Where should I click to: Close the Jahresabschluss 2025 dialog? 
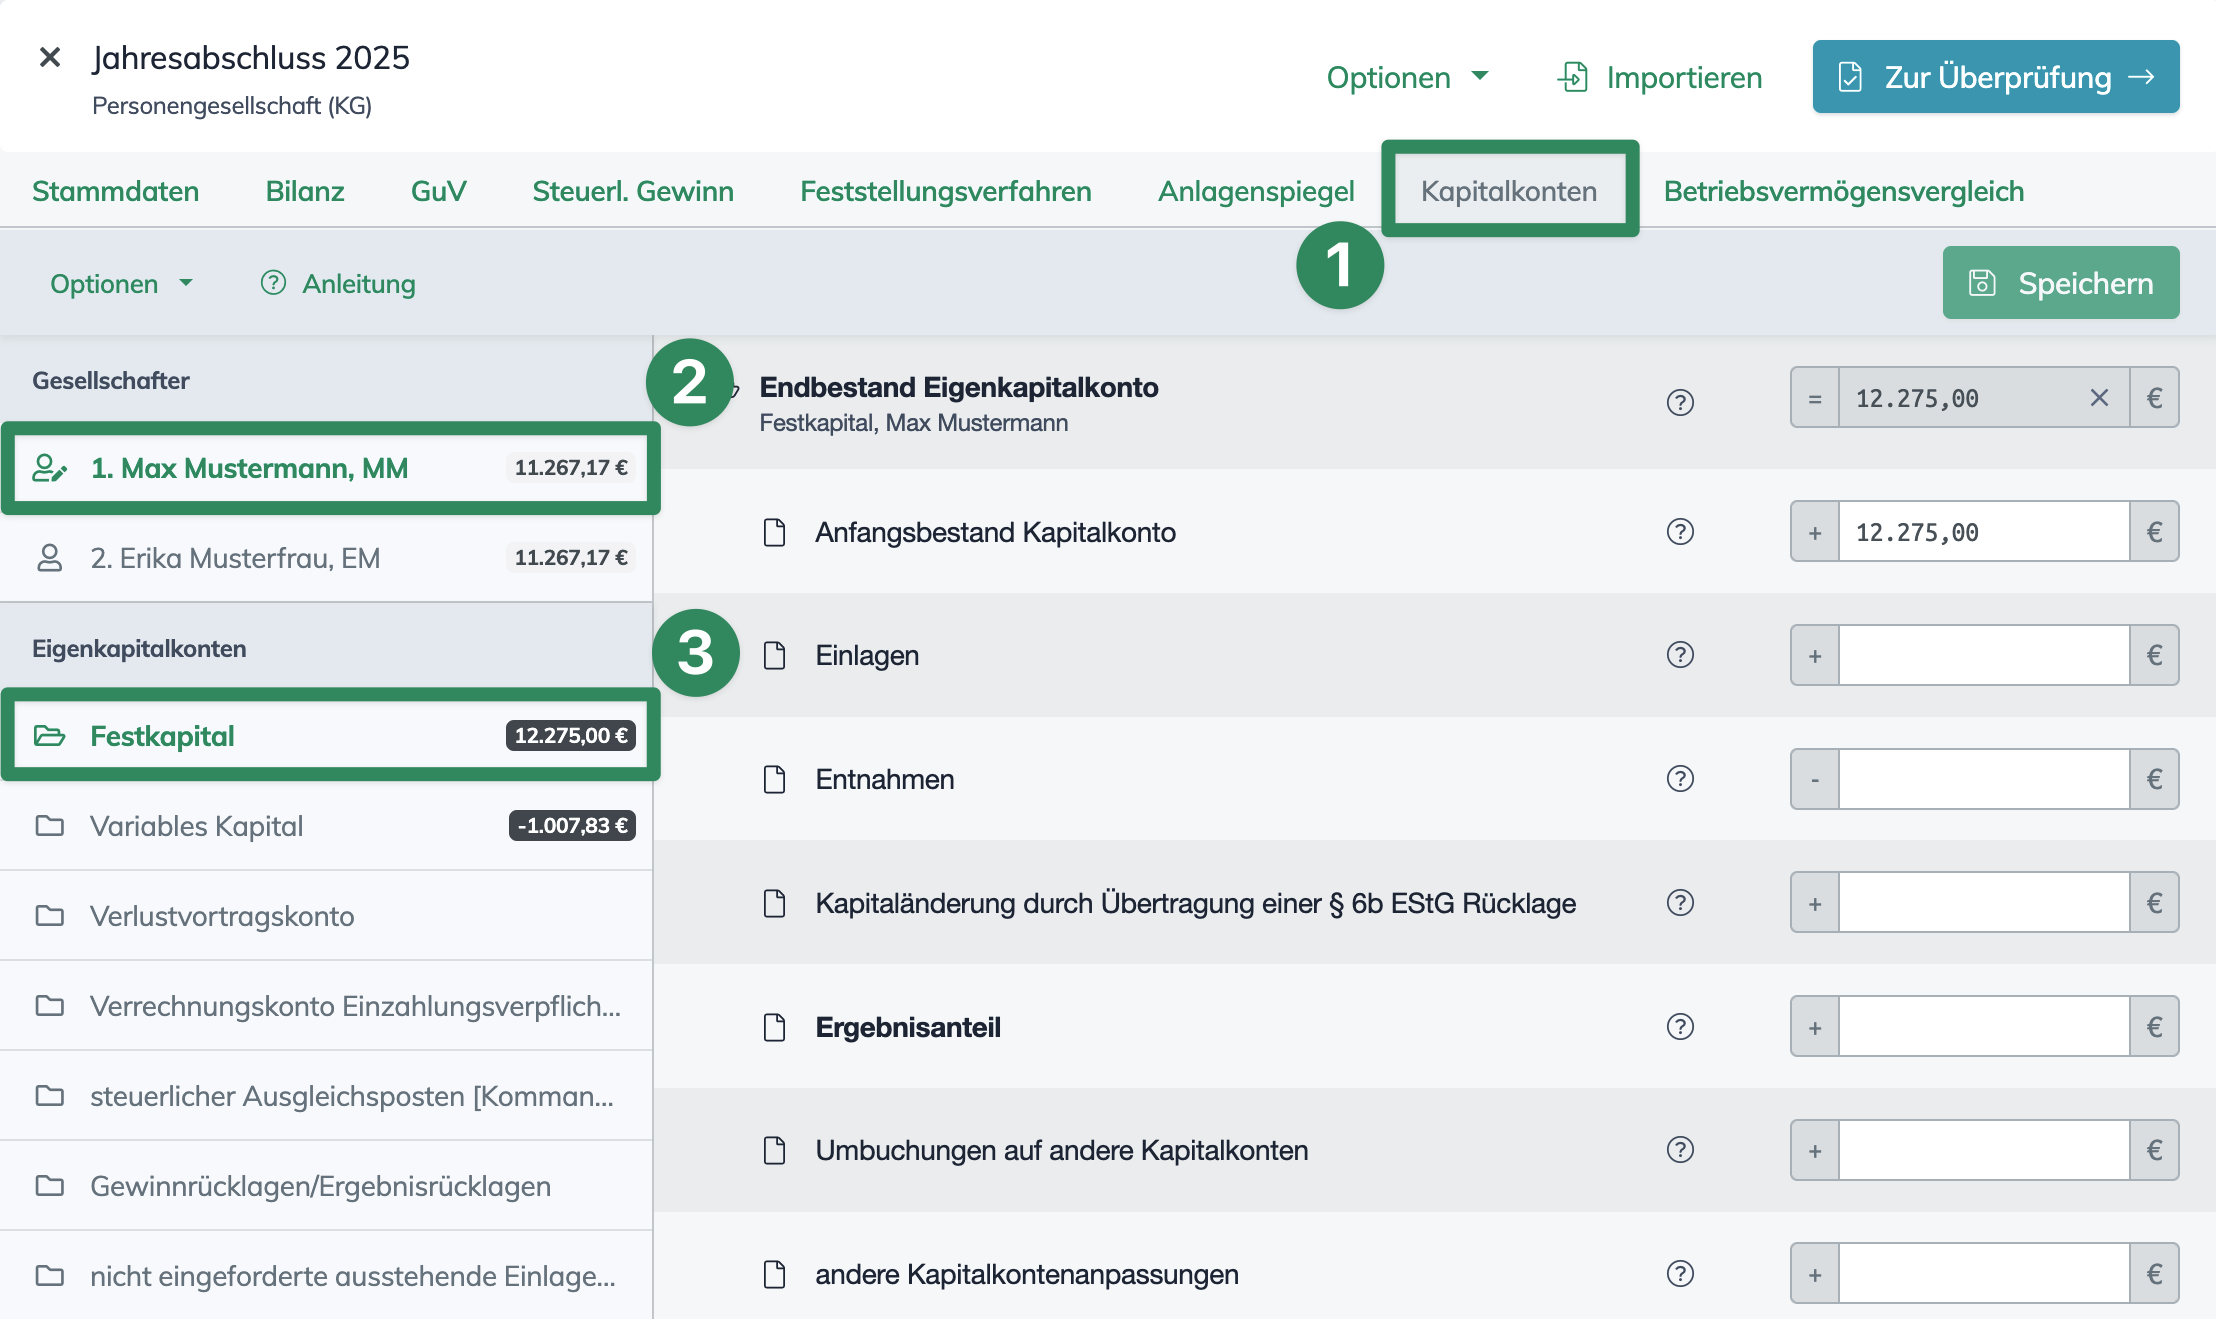click(50, 57)
